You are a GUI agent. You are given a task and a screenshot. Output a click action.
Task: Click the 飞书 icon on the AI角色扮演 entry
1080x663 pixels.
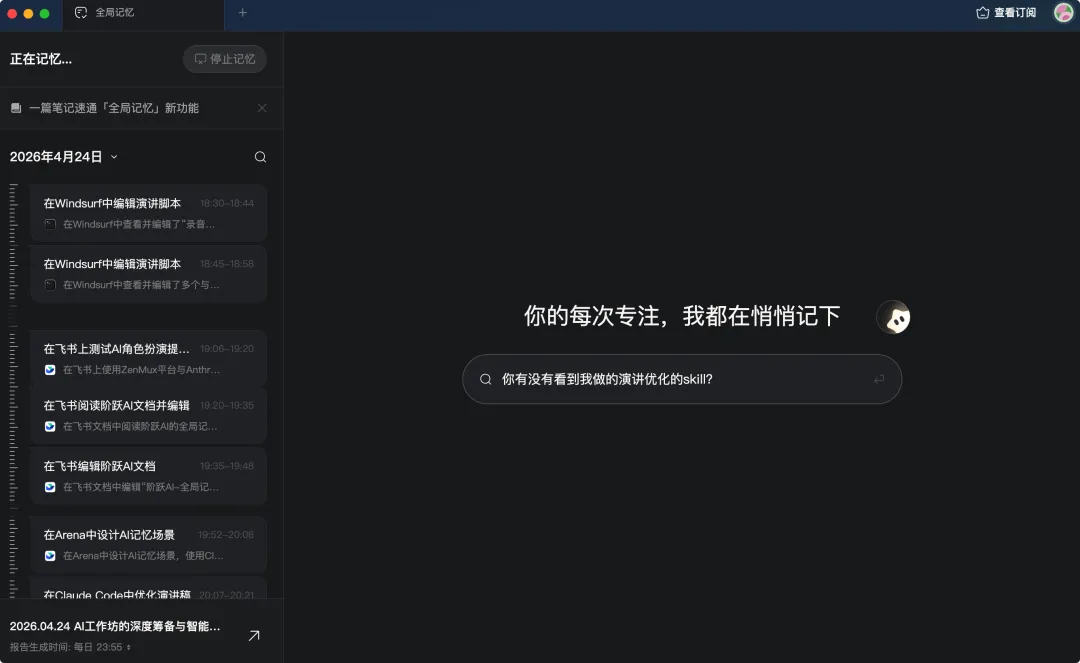(50, 368)
